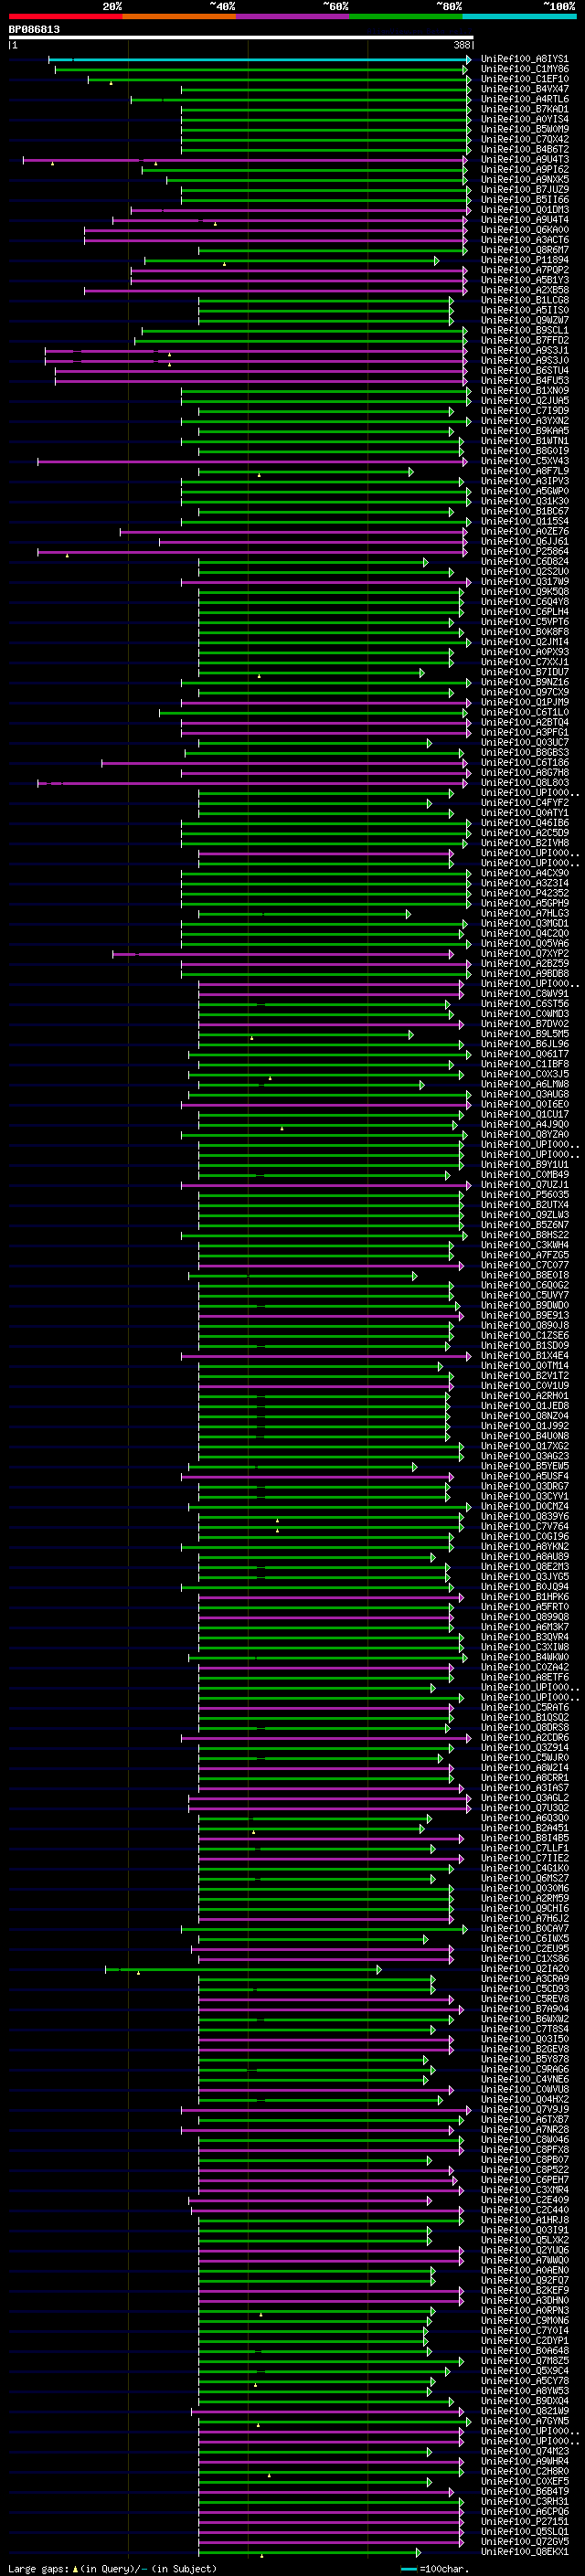
Task: Click UniRef100_Q46IB6 label
Action: tap(524, 823)
